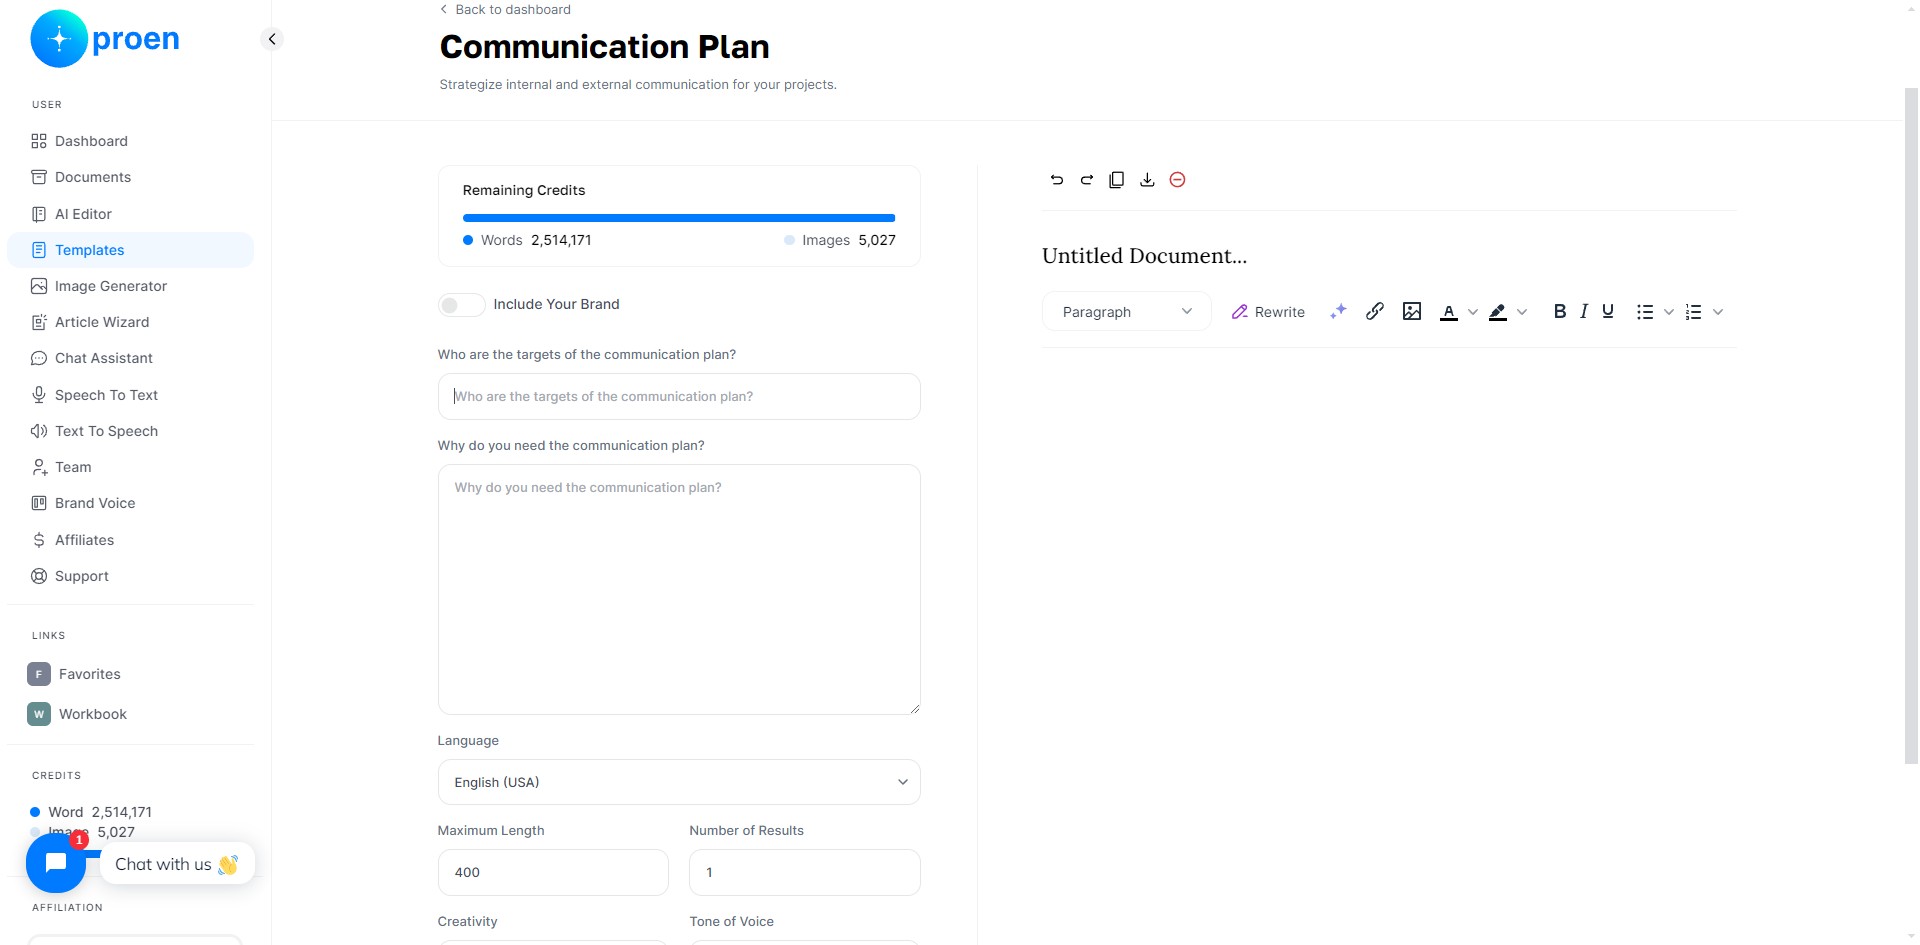
Task: Click the proen logo
Action: click(105, 39)
